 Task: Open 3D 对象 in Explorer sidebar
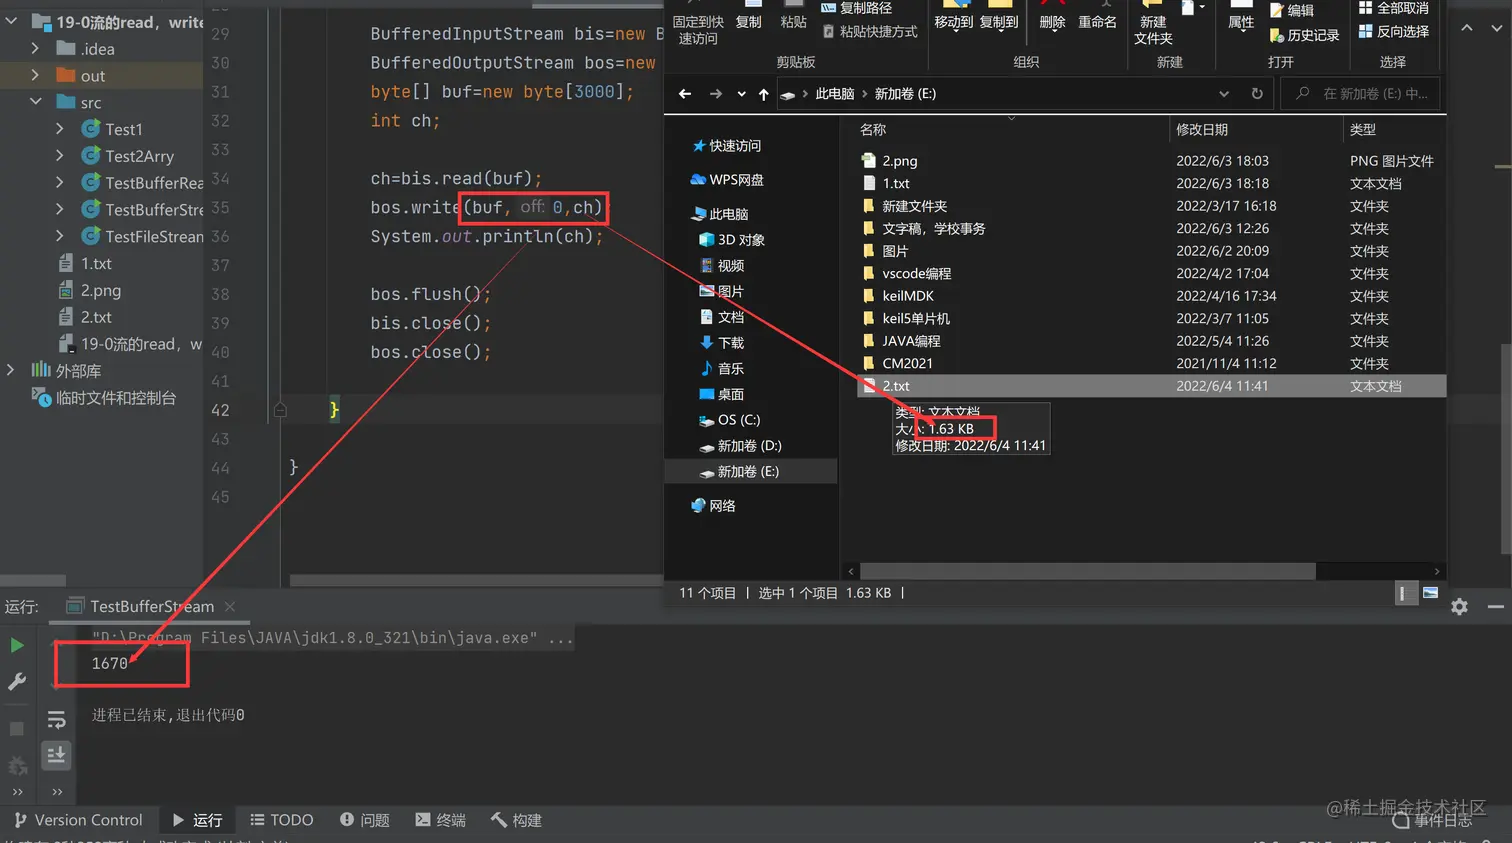(732, 240)
